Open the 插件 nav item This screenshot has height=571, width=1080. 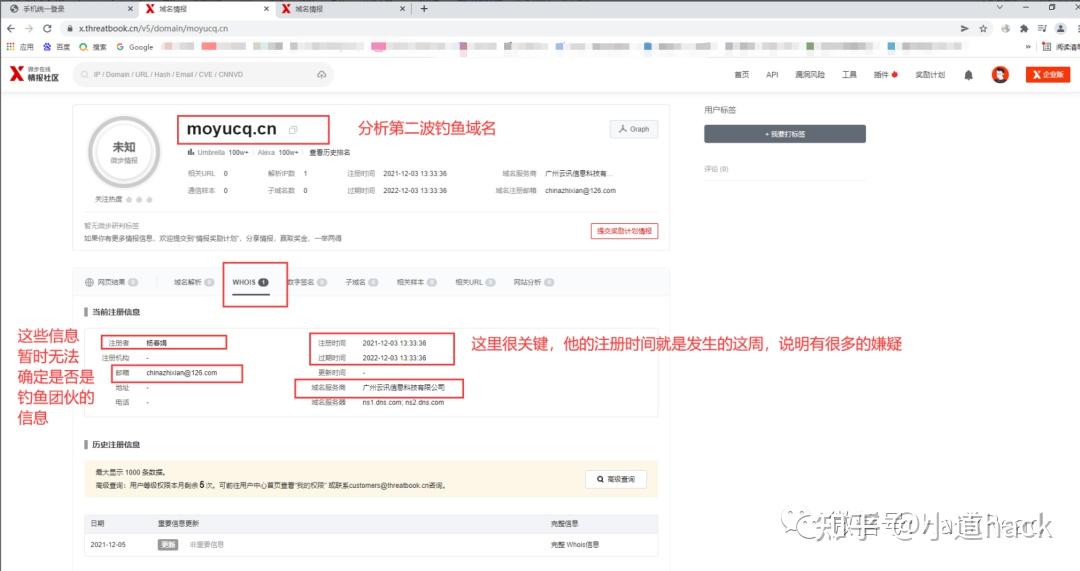coord(885,74)
